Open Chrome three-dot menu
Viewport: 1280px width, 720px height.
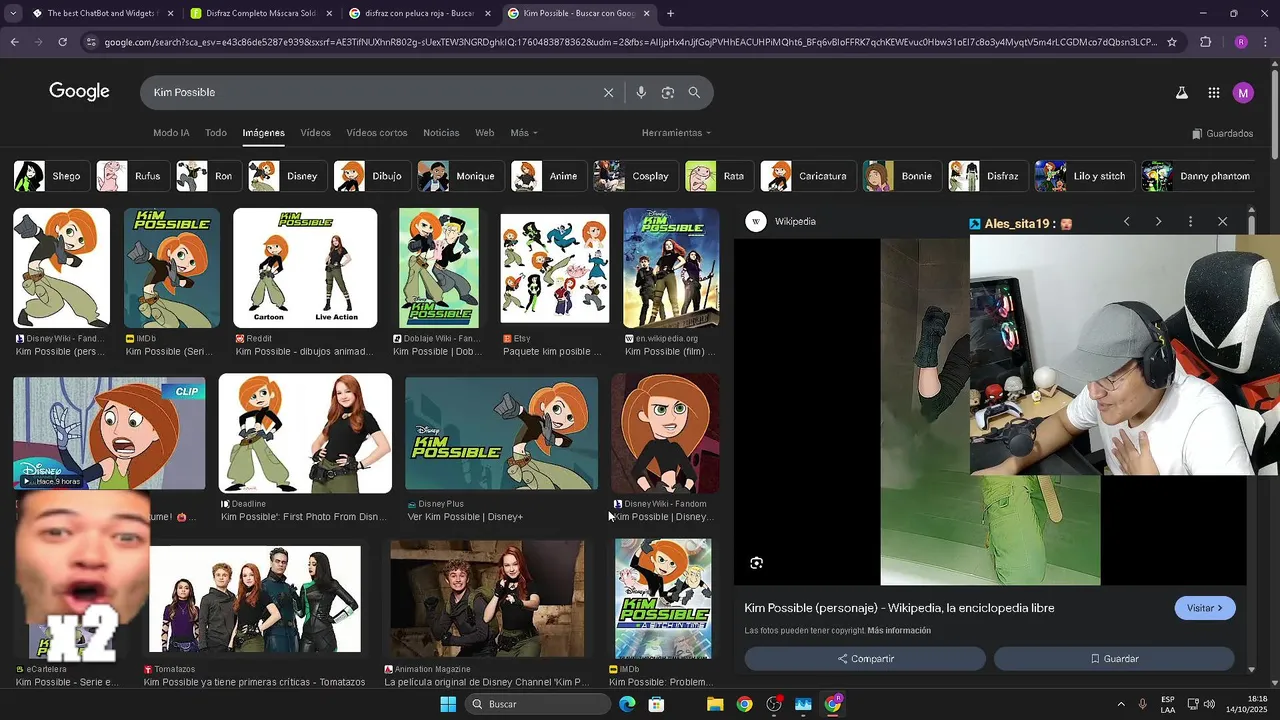(1266, 42)
